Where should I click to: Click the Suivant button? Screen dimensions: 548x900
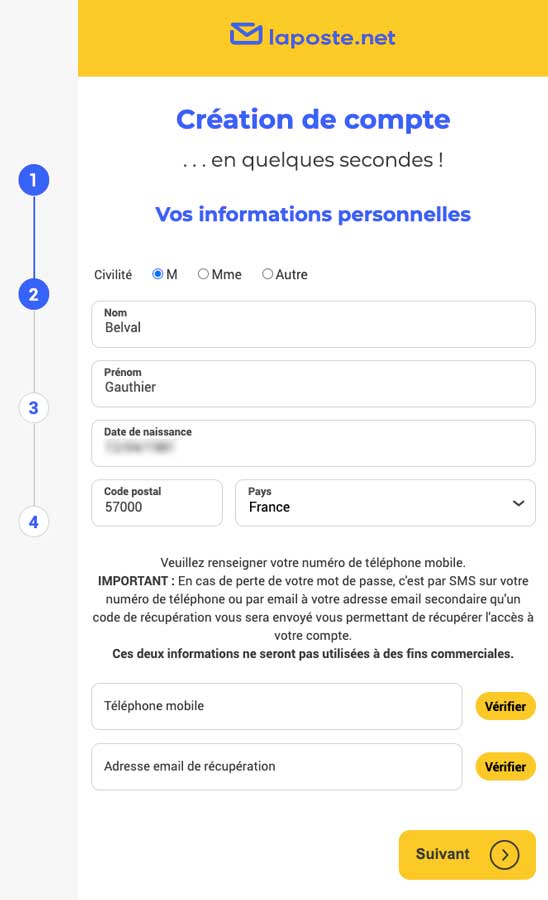coord(467,855)
